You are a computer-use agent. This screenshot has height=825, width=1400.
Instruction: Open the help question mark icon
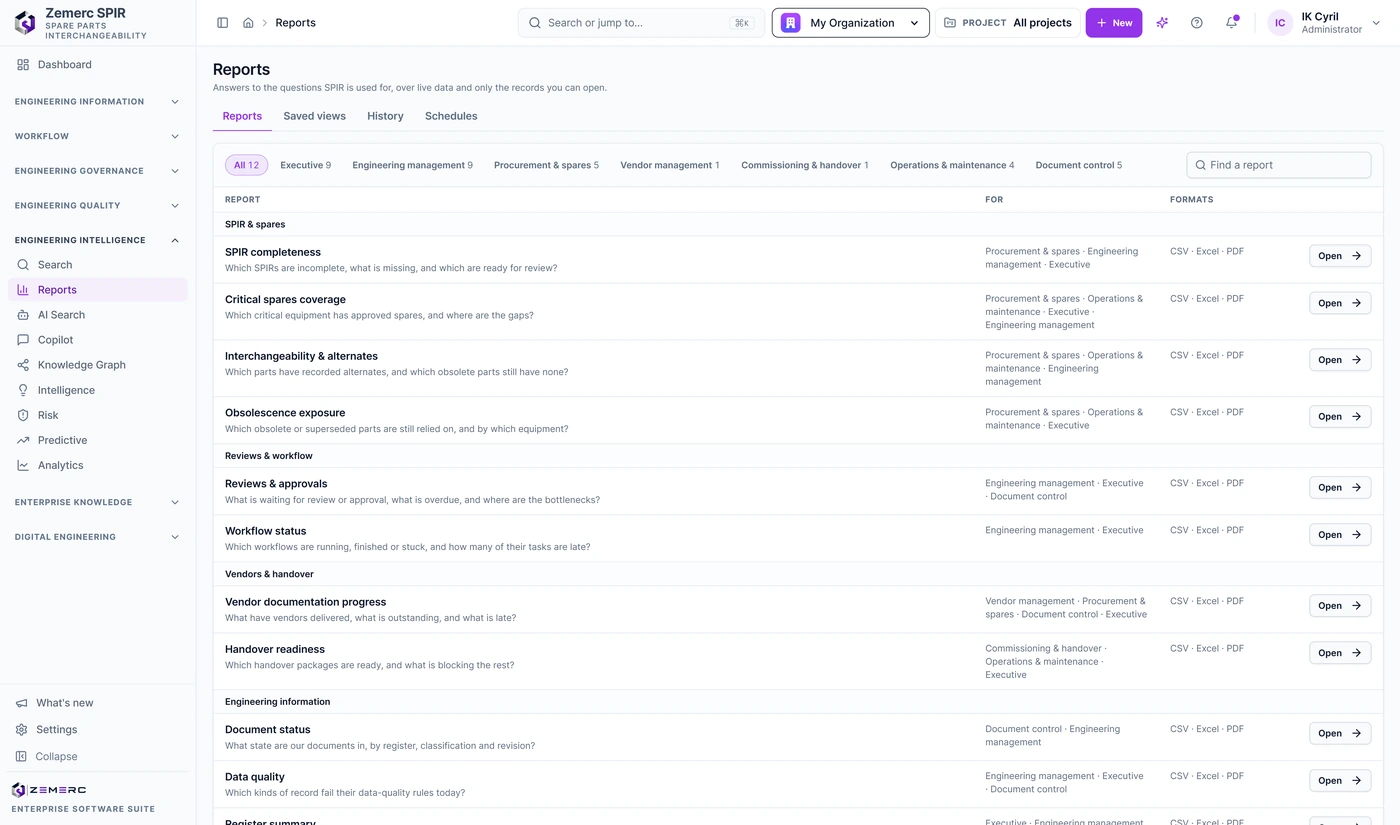click(x=1197, y=23)
